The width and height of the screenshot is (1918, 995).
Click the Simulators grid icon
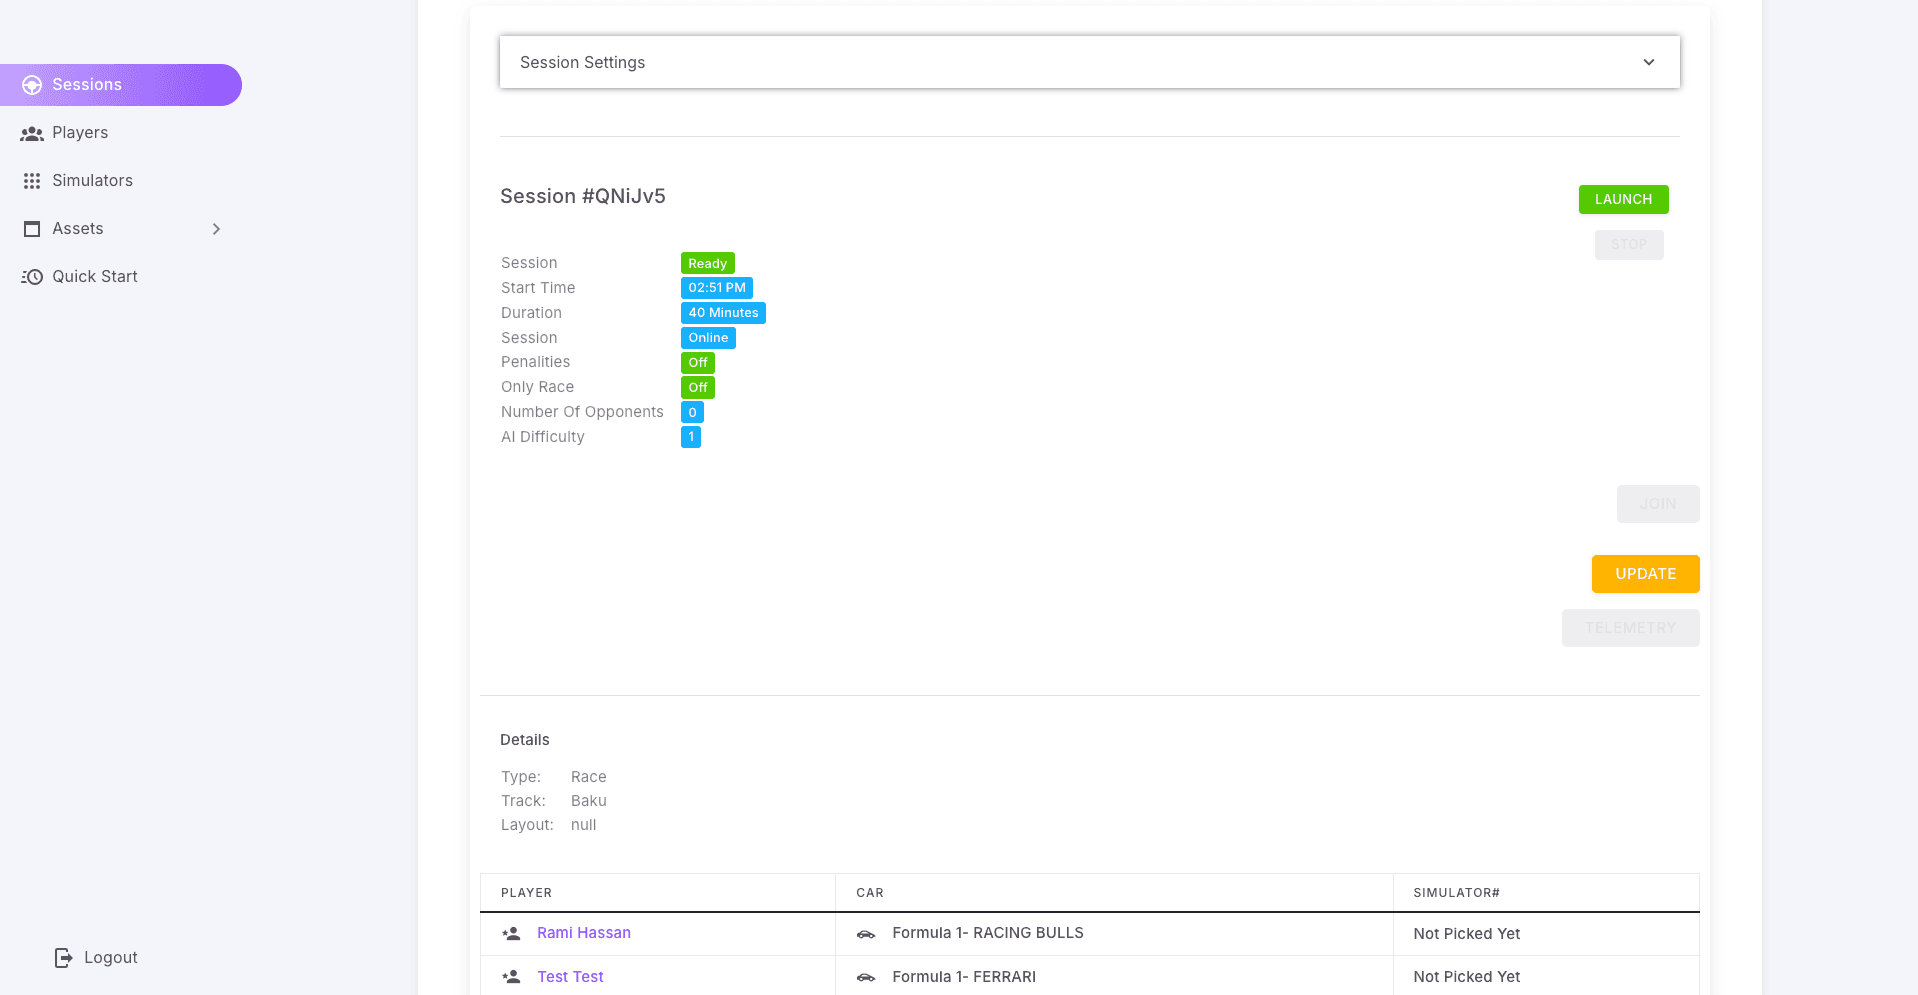pos(31,180)
